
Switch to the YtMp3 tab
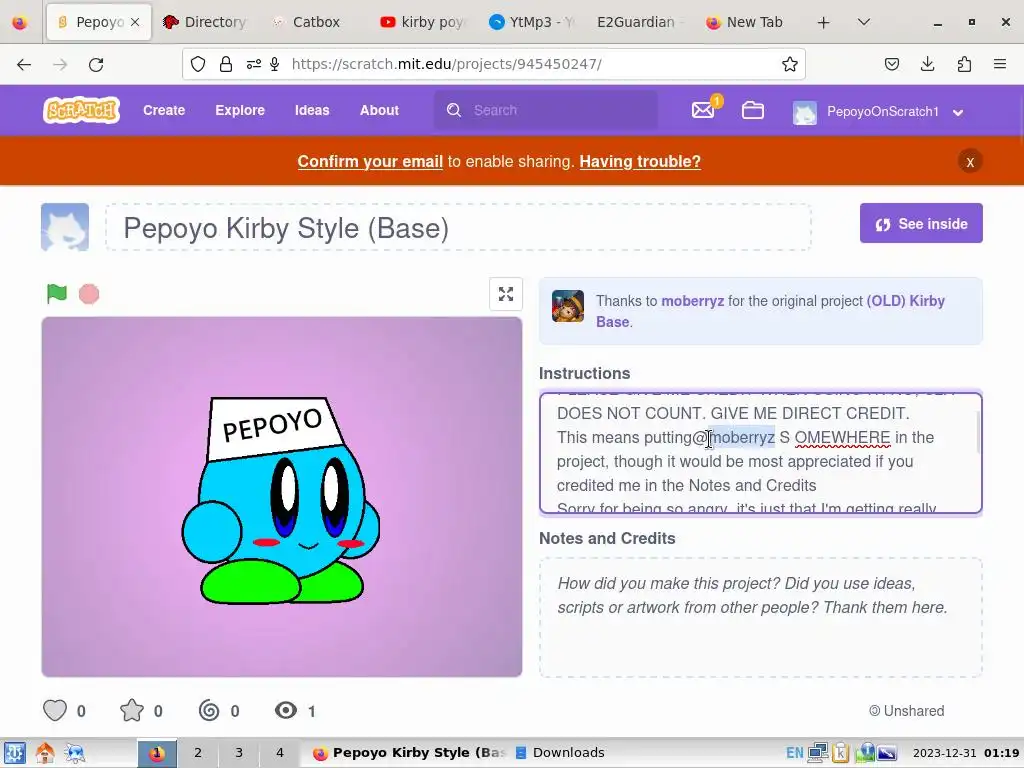[x=530, y=22]
